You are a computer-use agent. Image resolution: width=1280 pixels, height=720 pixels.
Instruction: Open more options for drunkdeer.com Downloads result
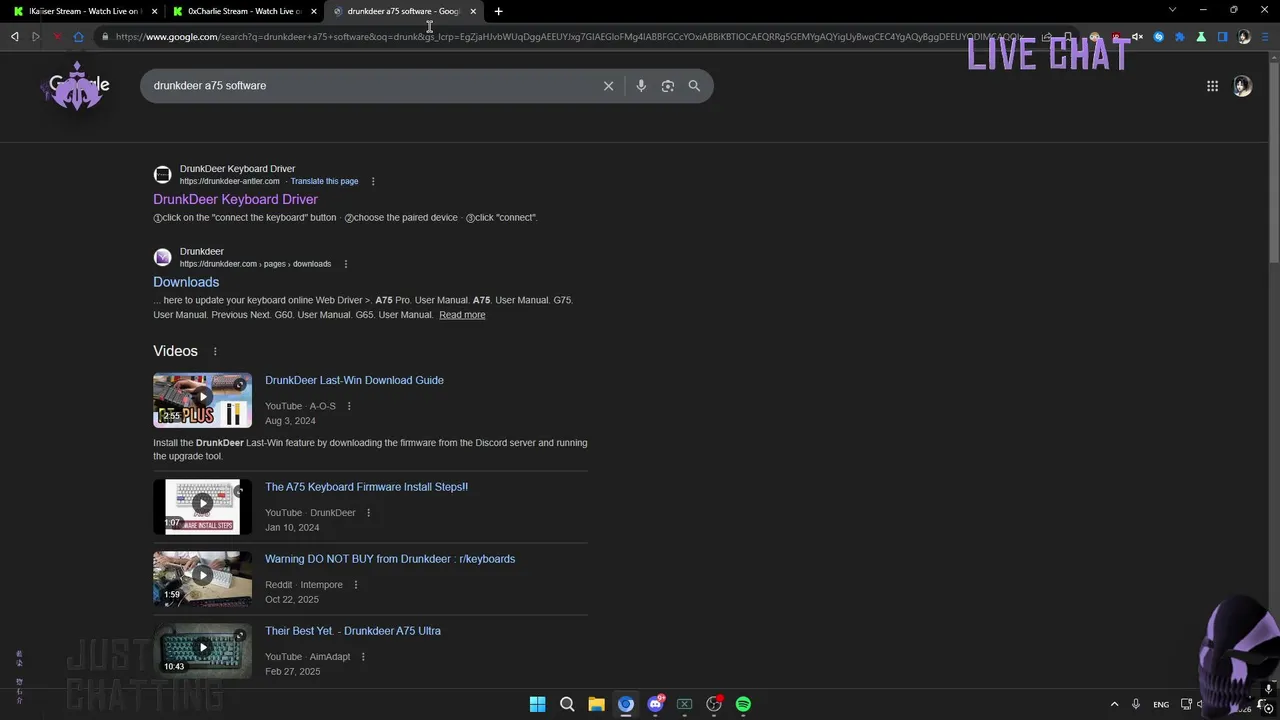point(346,264)
